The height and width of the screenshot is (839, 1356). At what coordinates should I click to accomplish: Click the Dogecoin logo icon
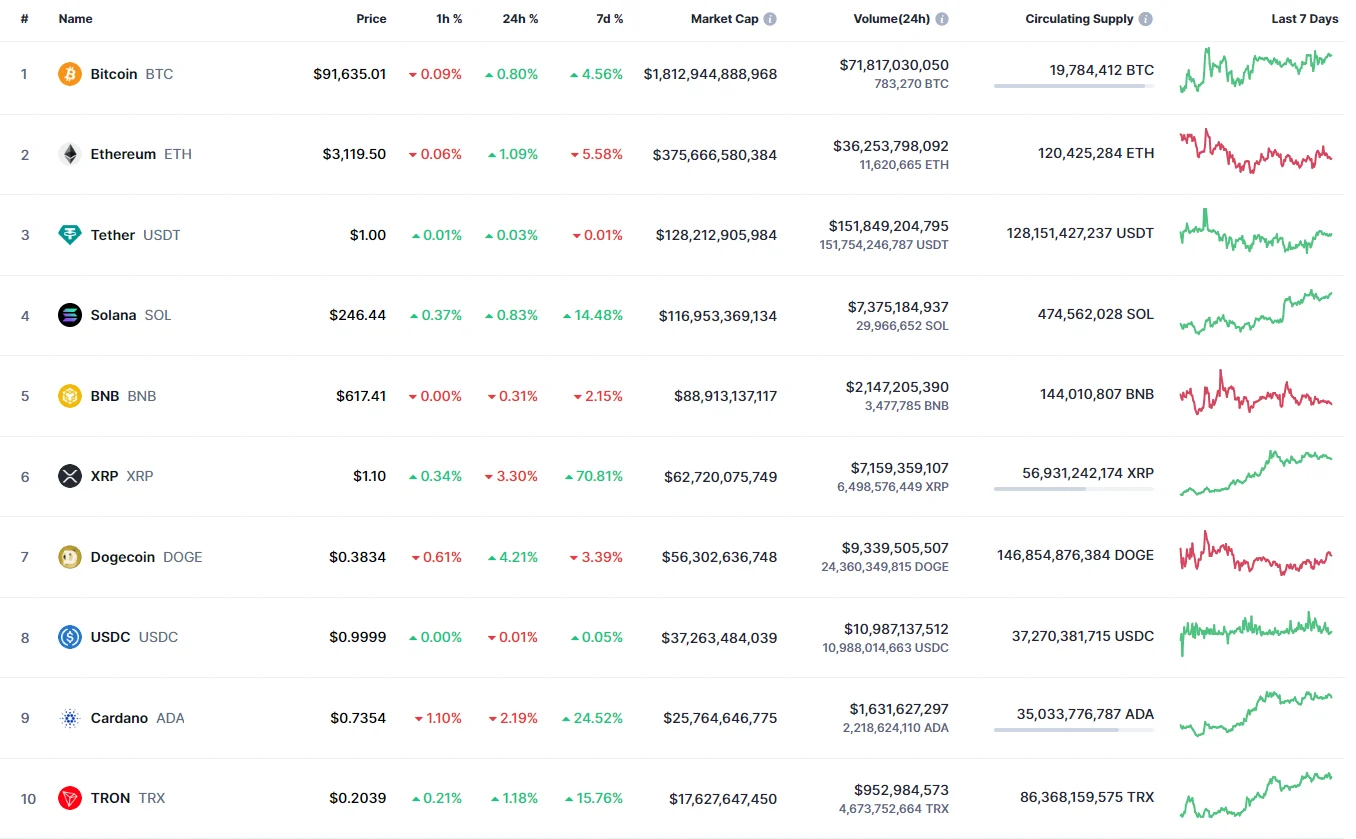click(x=70, y=557)
